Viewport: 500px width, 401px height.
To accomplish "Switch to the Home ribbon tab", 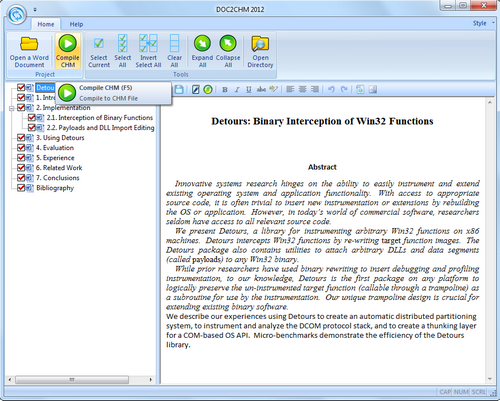I will [46, 24].
